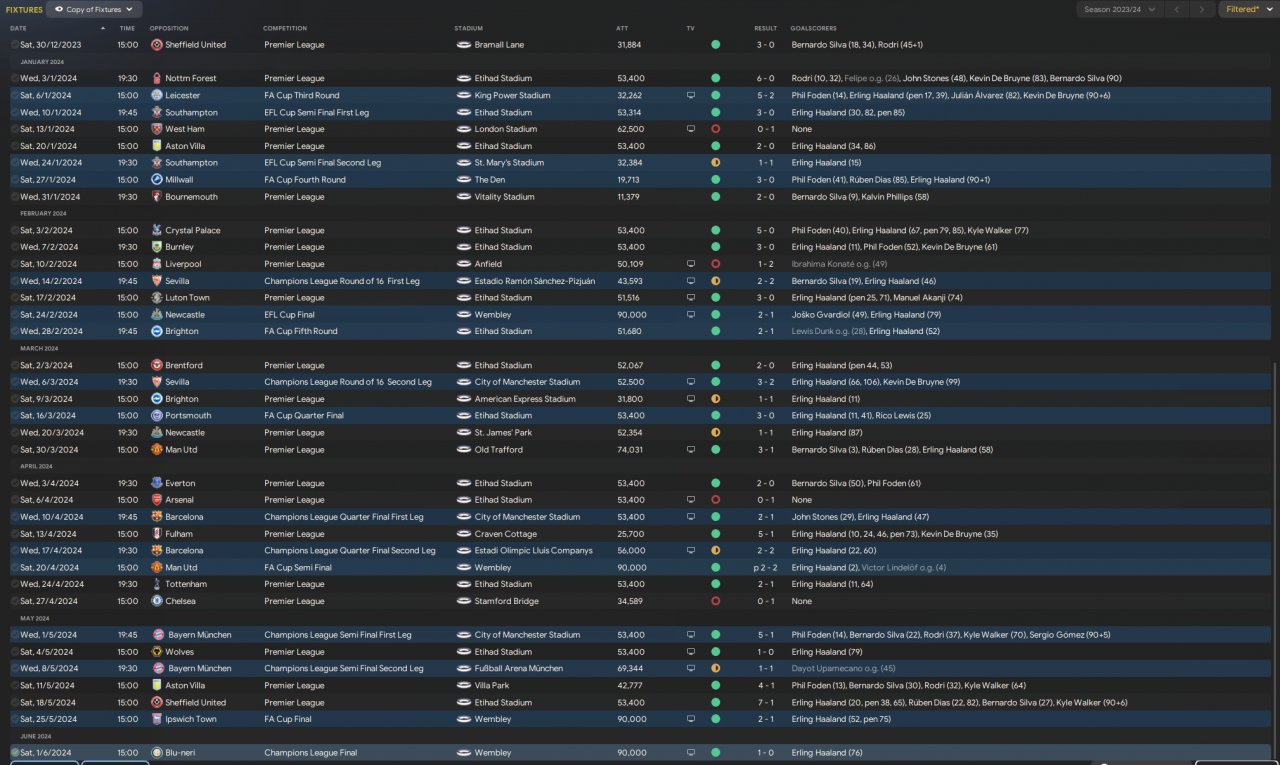Click the Blu-neri club badge
Screen dimensions: 1280x765
[157, 752]
